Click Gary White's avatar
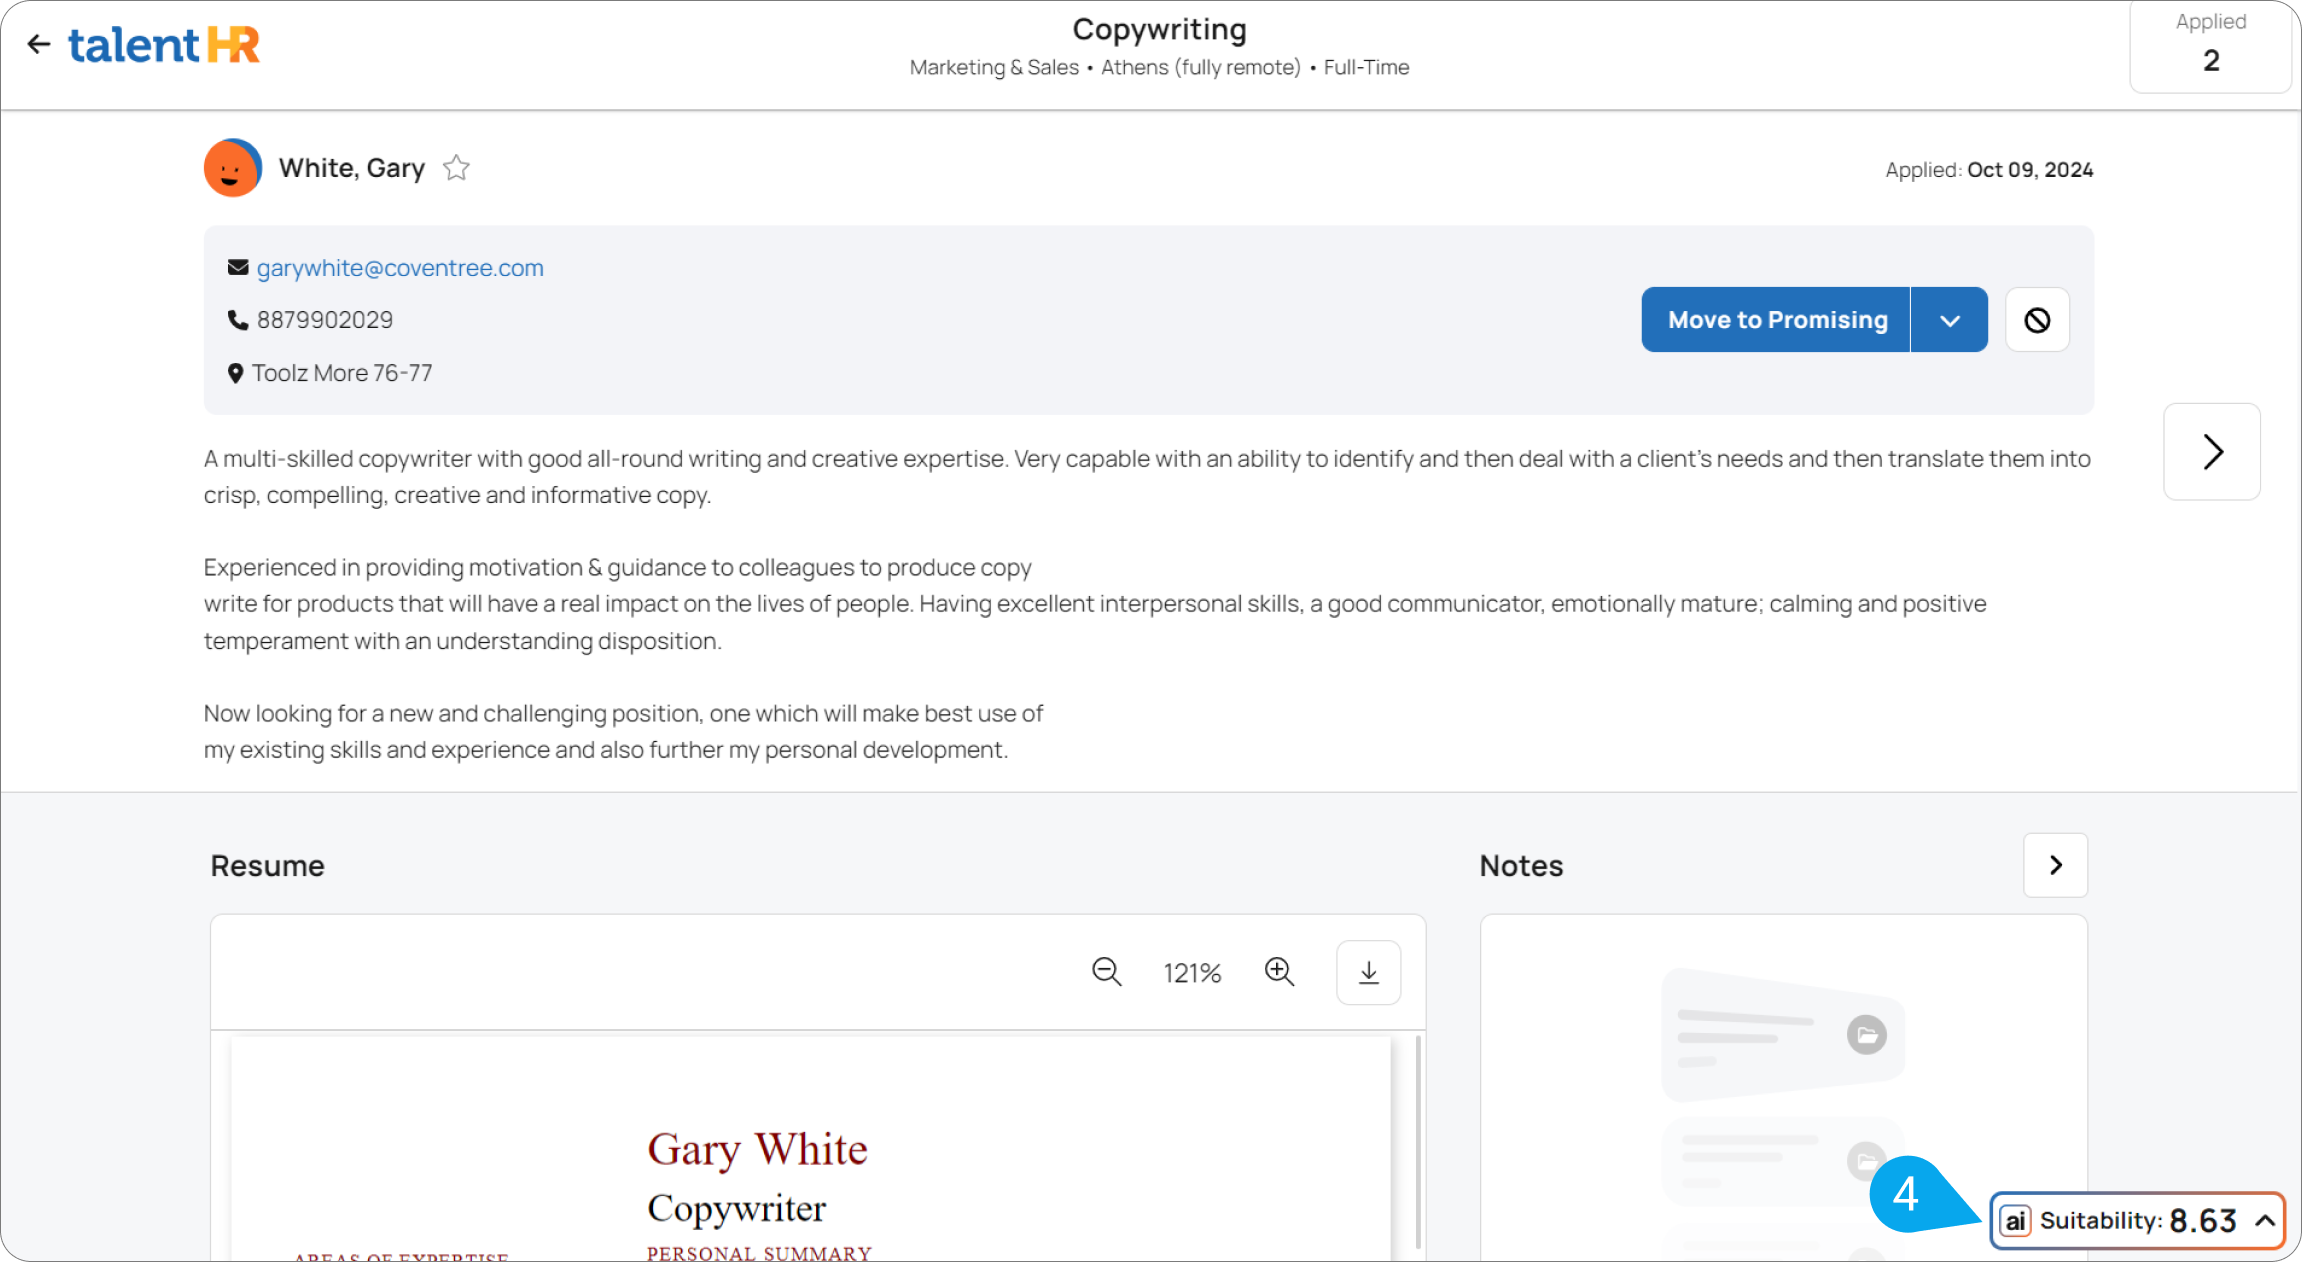 point(232,168)
